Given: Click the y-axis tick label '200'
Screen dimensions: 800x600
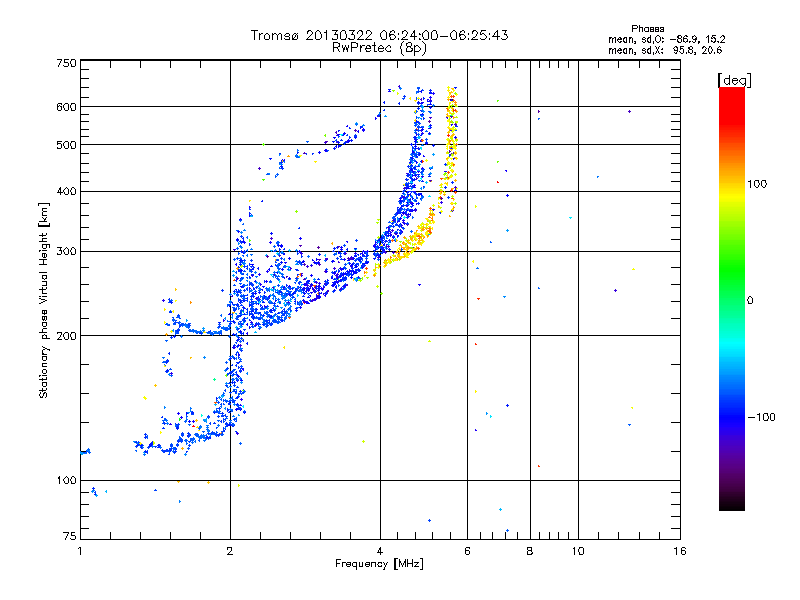Looking at the screenshot, I should coord(66,336).
